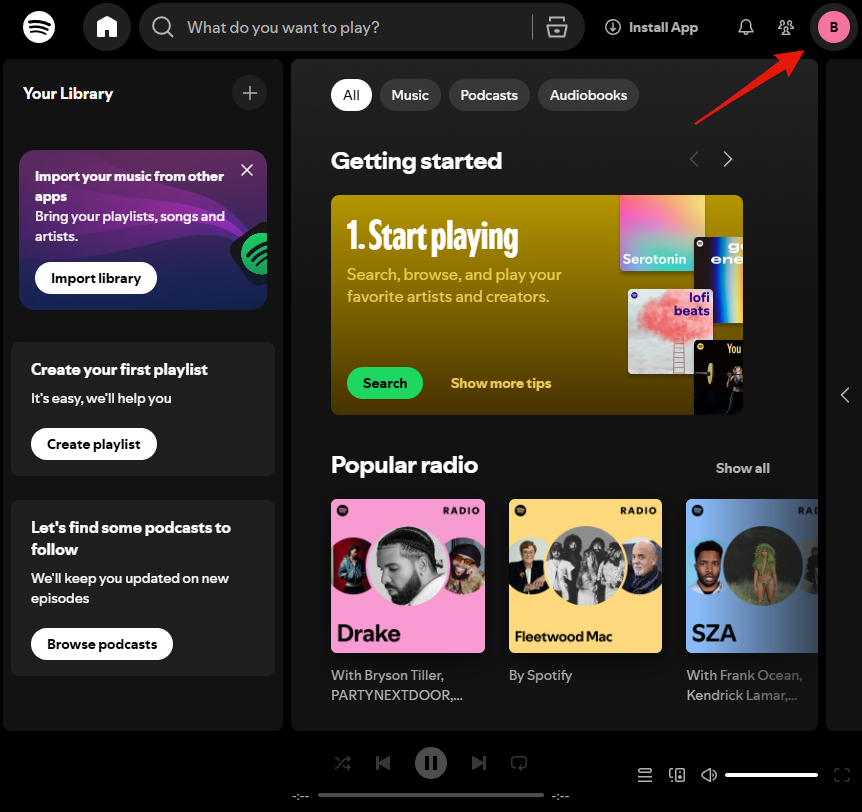This screenshot has height=812, width=862.
Task: Click the playback progress bar
Action: pyautogui.click(x=430, y=795)
